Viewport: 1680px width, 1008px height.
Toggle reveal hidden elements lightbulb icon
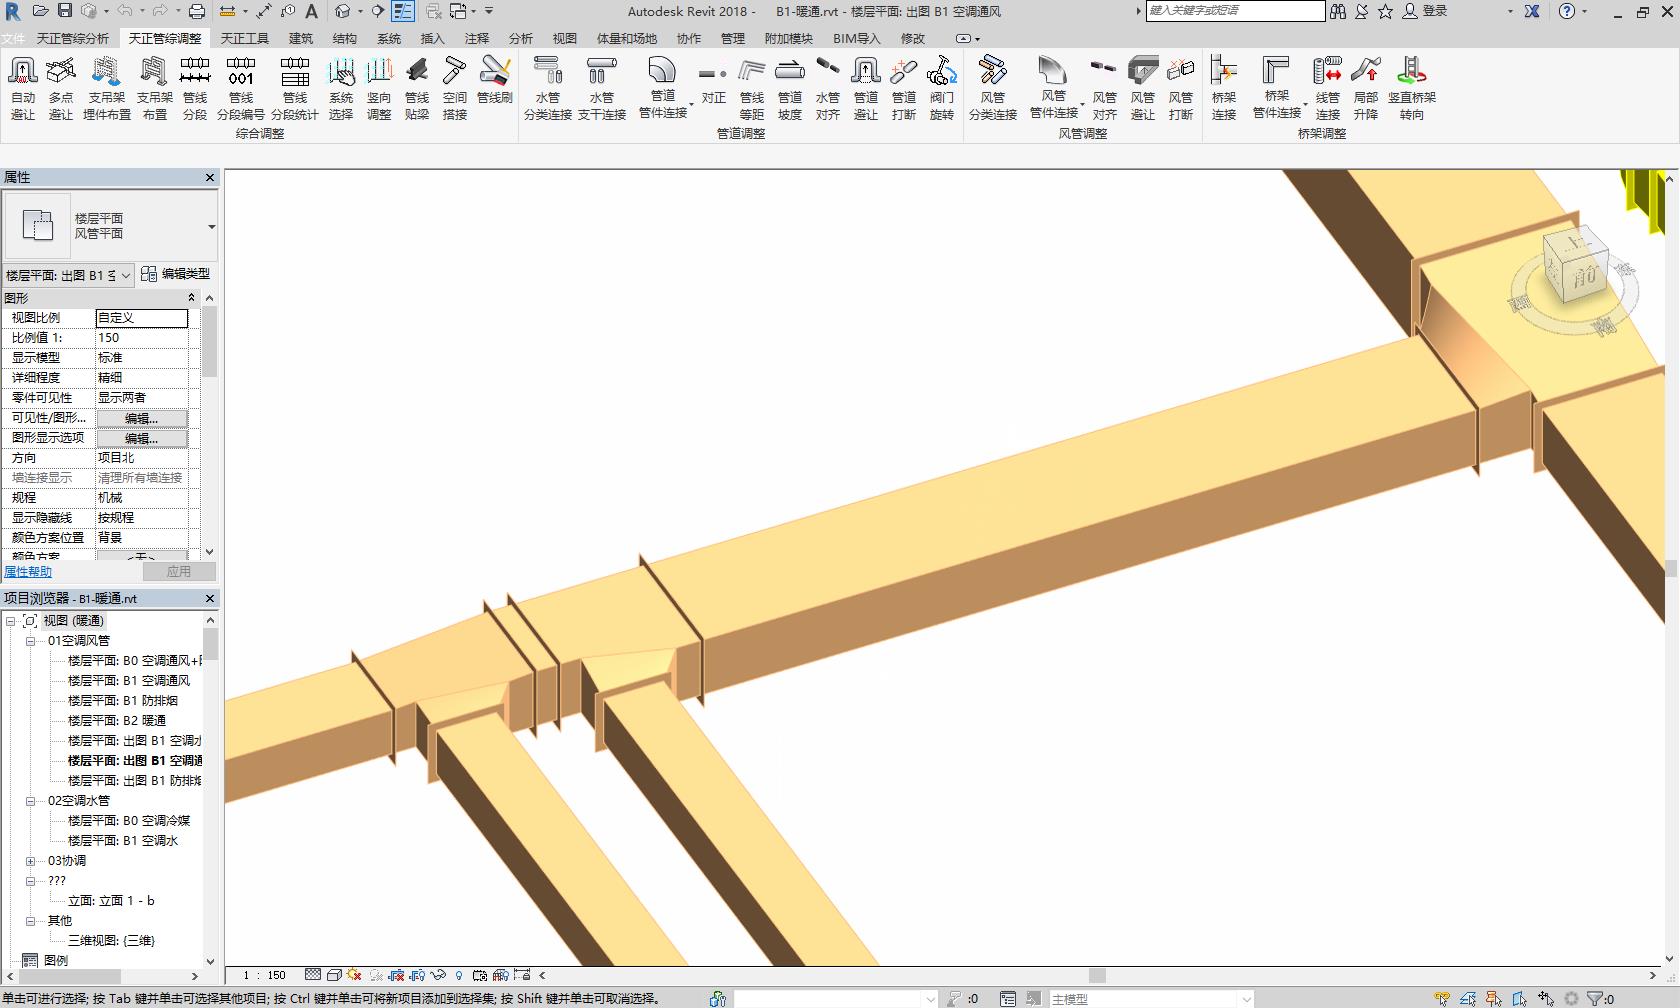tap(459, 975)
